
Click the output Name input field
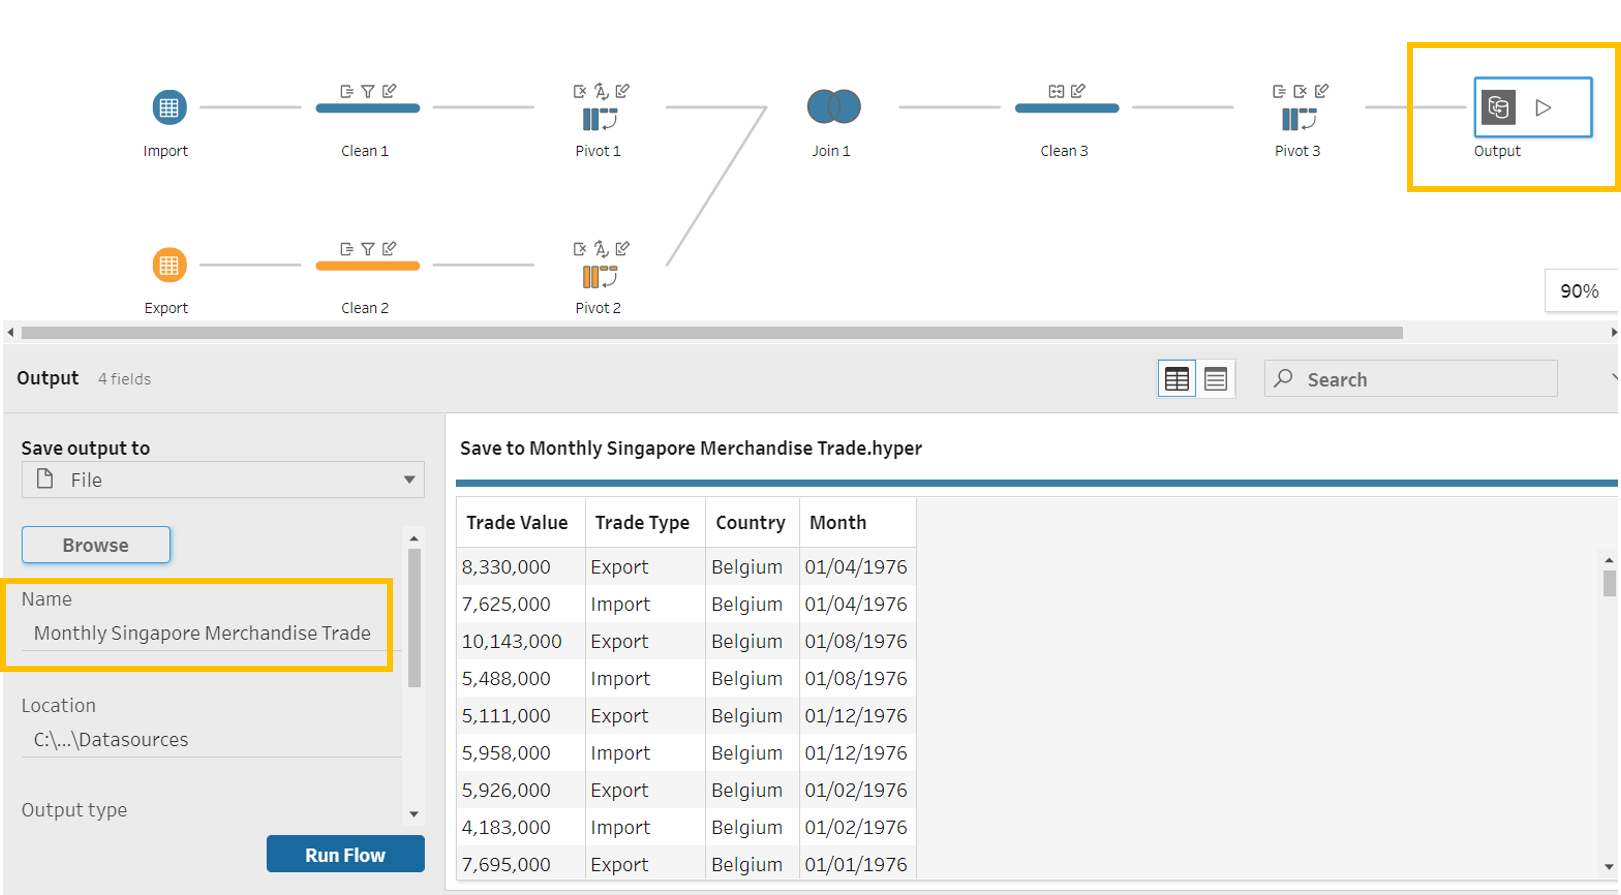(x=202, y=633)
